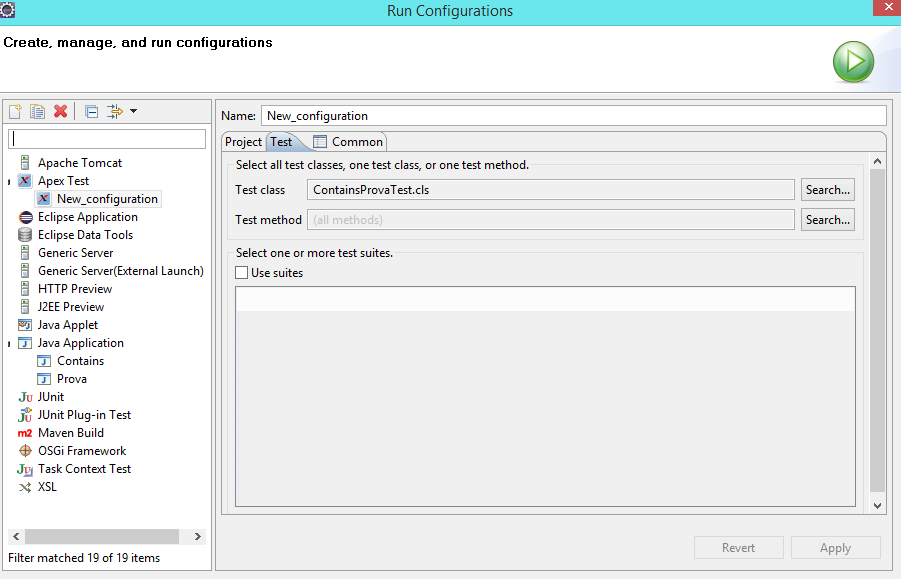Click the Maven Build m2 icon
This screenshot has width=901, height=579.
click(x=25, y=433)
